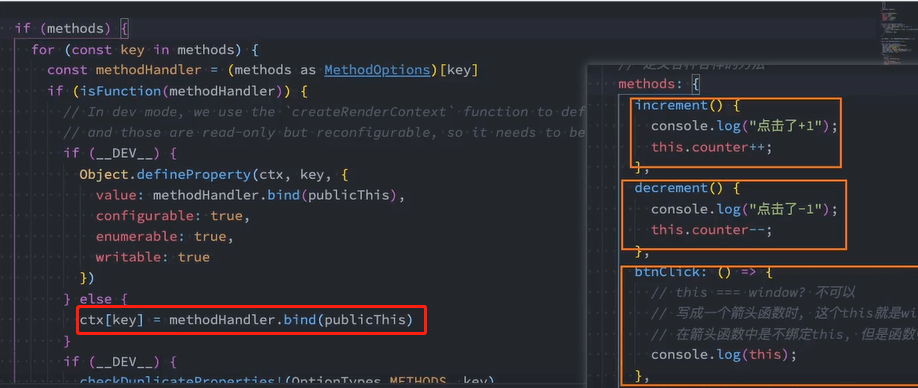Click the 'isFunction(methodHandler)' condition
This screenshot has height=388, width=918.
(x=178, y=91)
